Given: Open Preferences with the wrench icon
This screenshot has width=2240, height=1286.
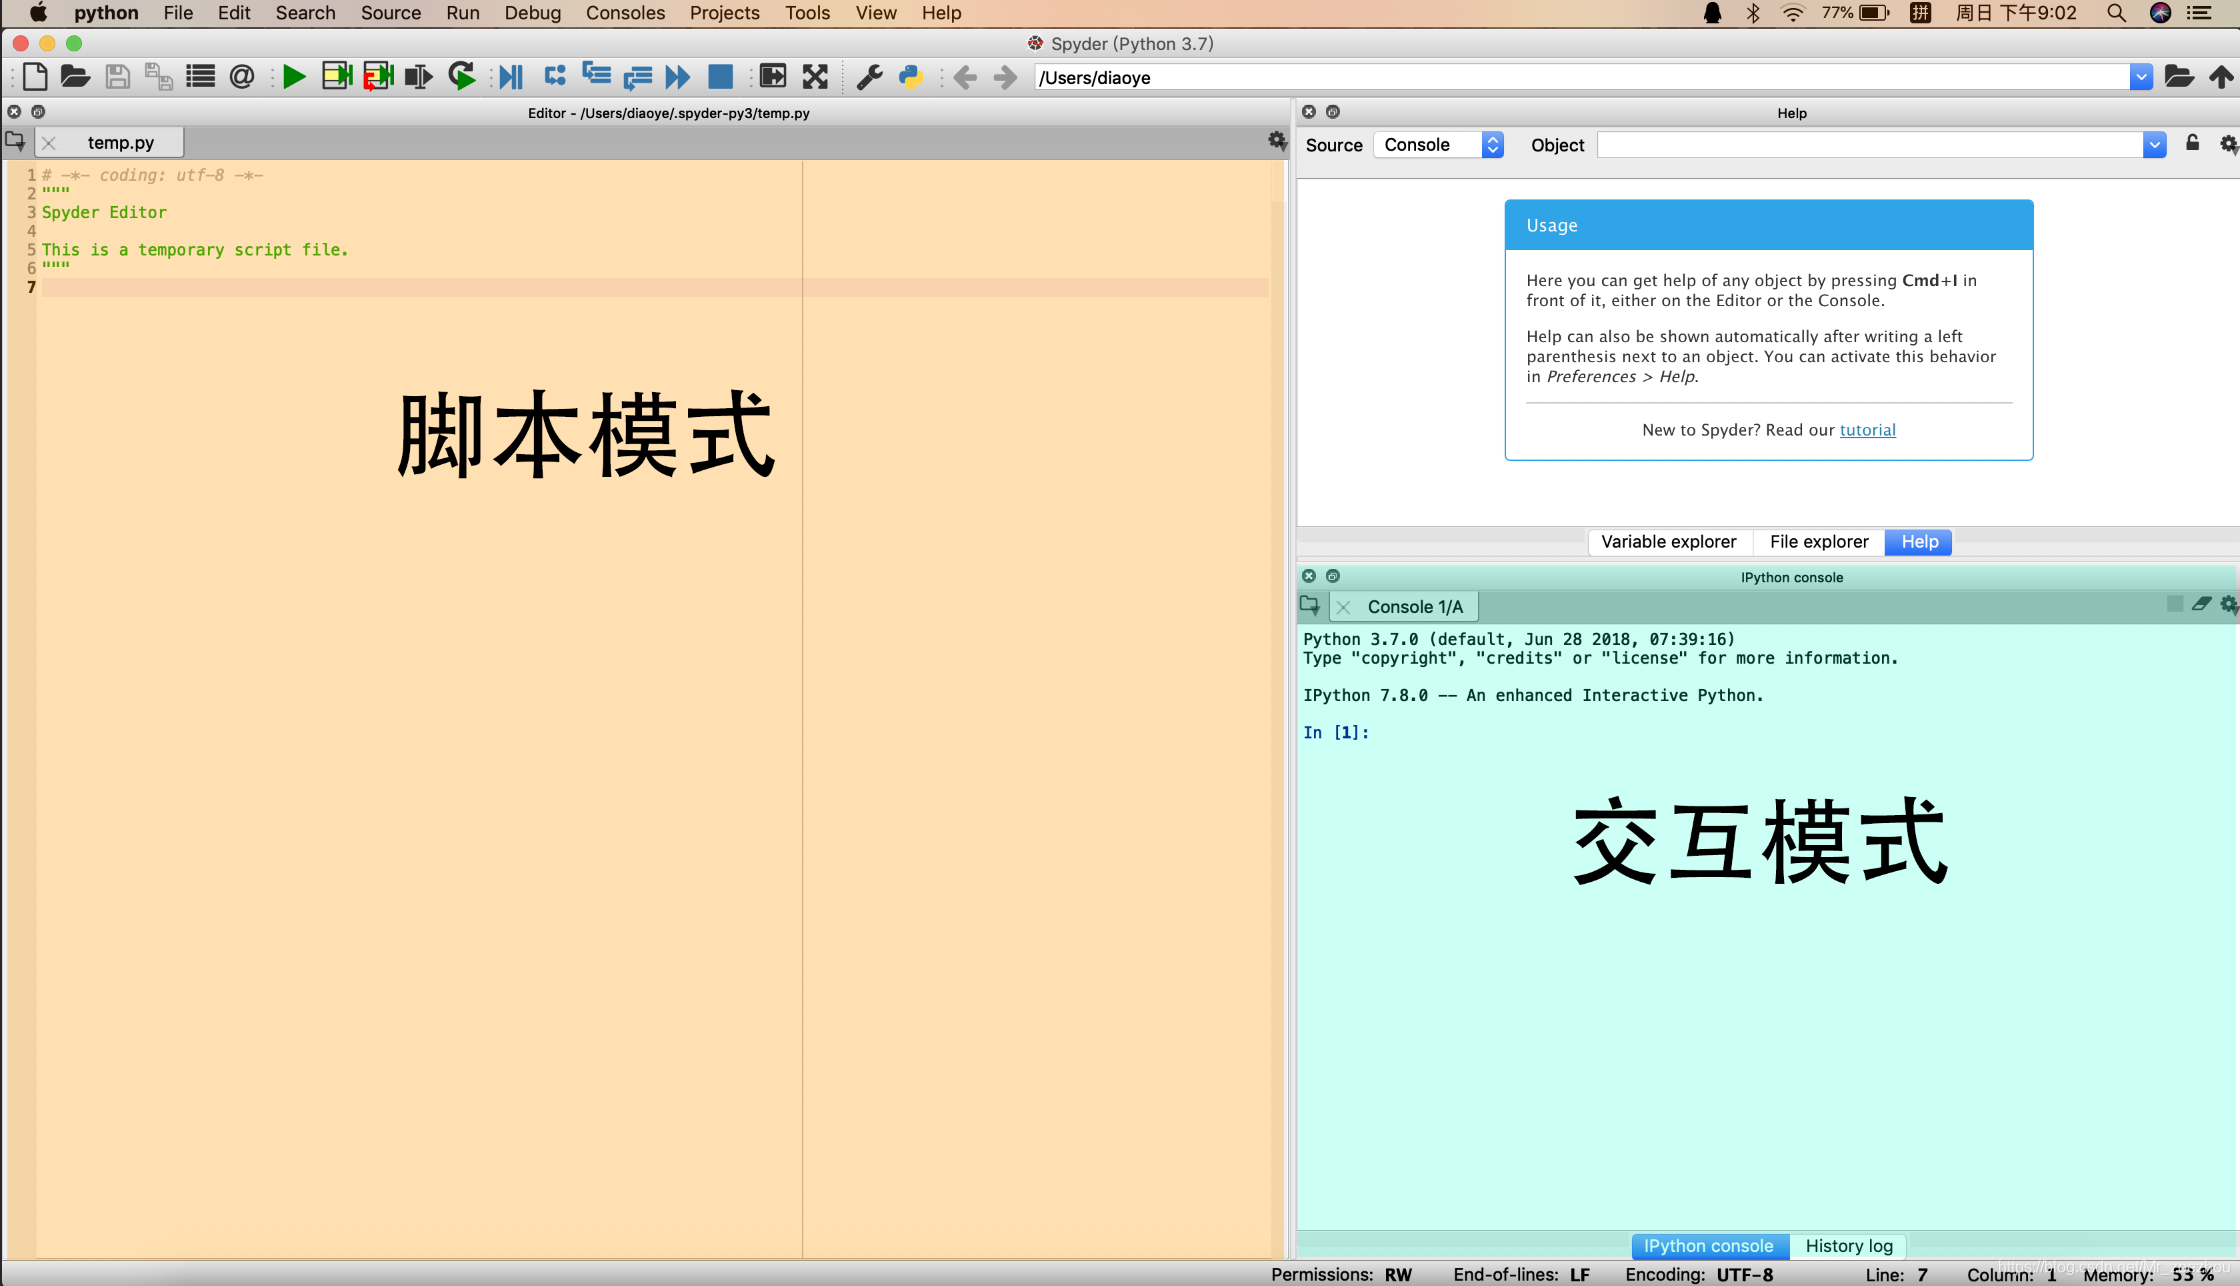Looking at the screenshot, I should pos(870,77).
